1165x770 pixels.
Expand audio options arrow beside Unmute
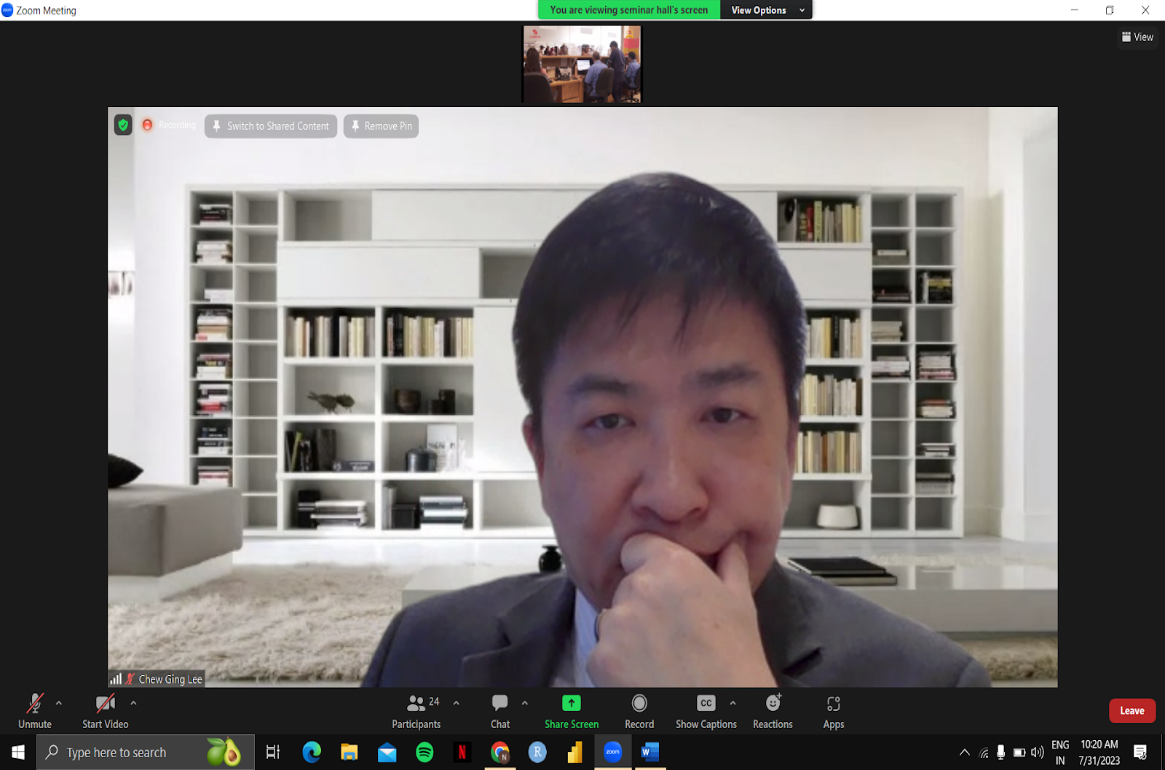click(59, 703)
